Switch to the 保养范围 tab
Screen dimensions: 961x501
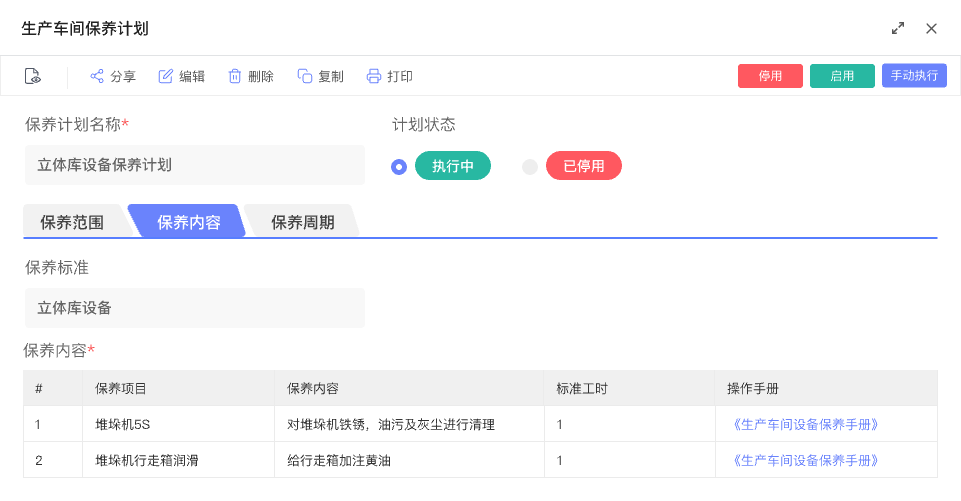tap(72, 222)
